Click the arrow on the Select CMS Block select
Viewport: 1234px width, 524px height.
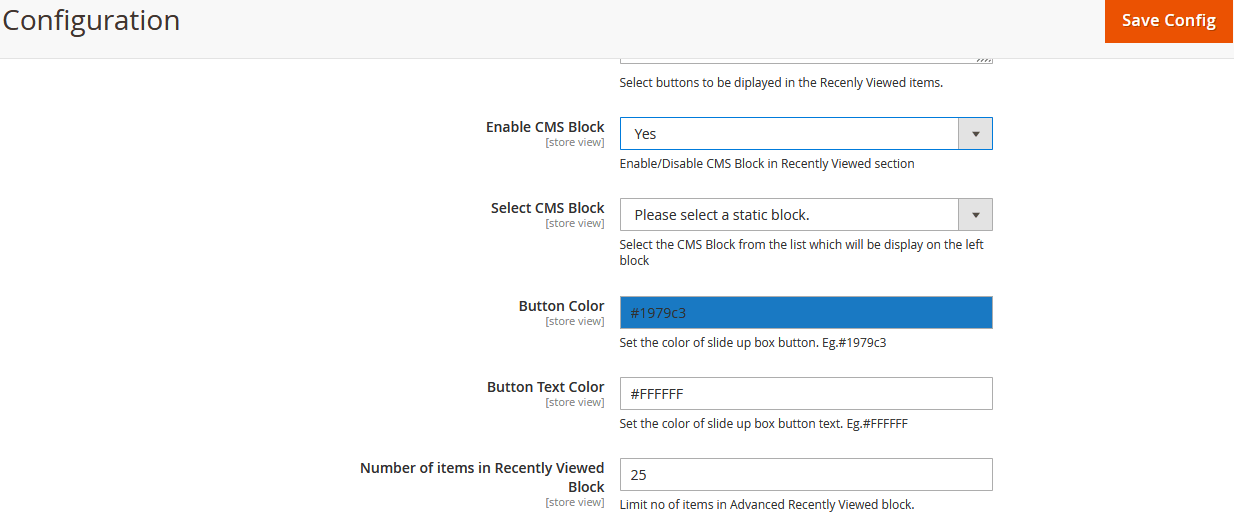(975, 215)
